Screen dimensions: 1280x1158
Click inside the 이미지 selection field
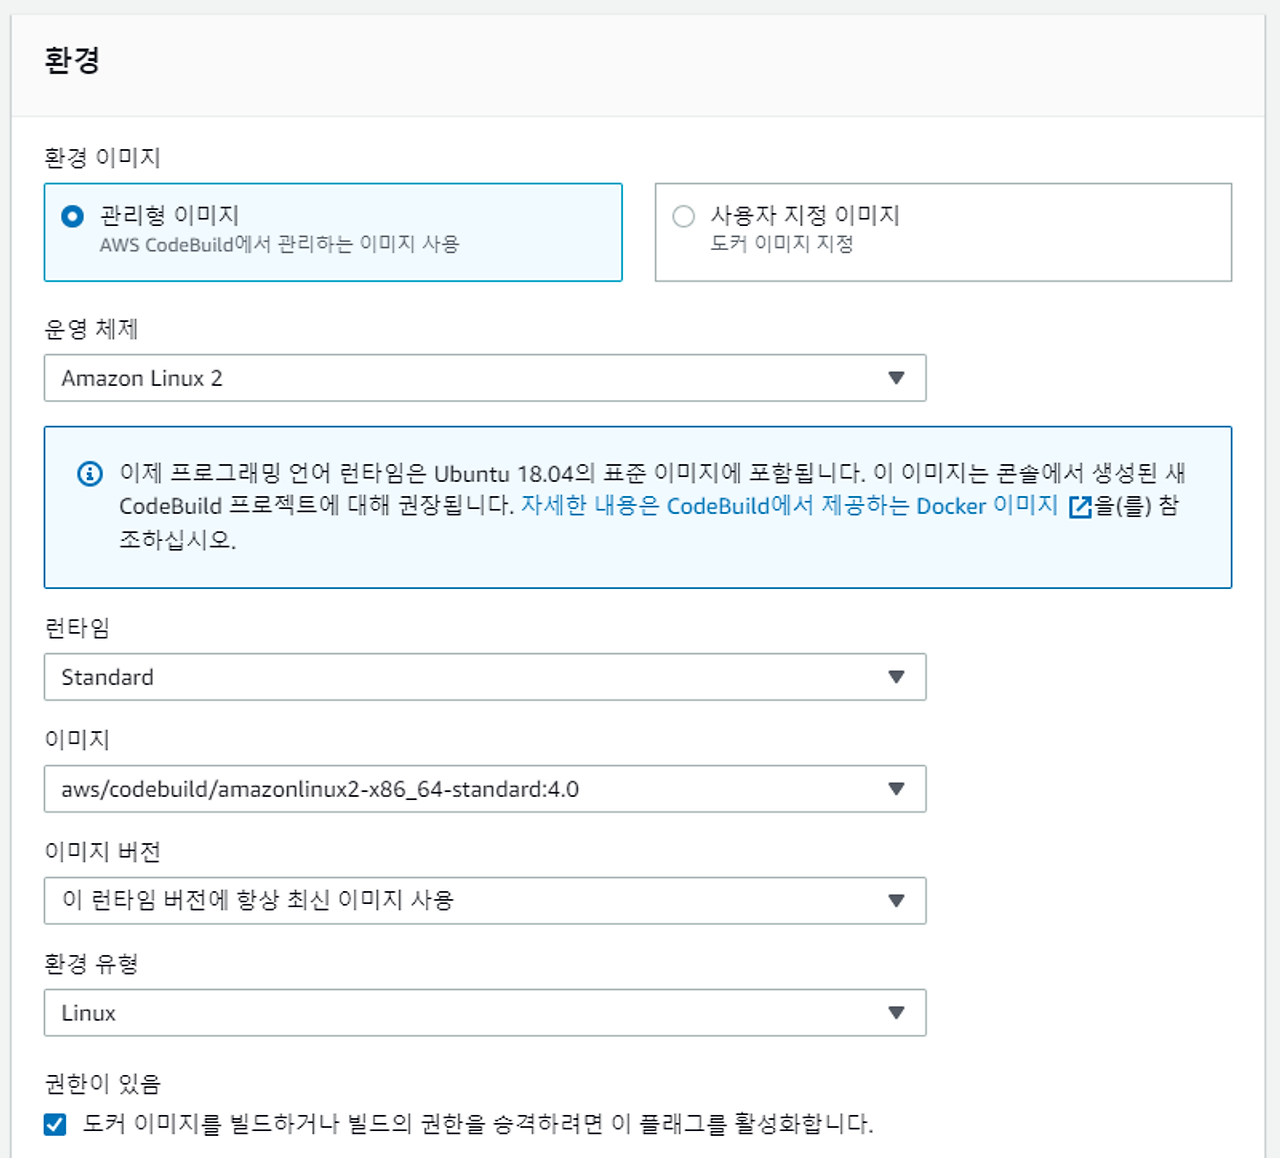coord(400,789)
